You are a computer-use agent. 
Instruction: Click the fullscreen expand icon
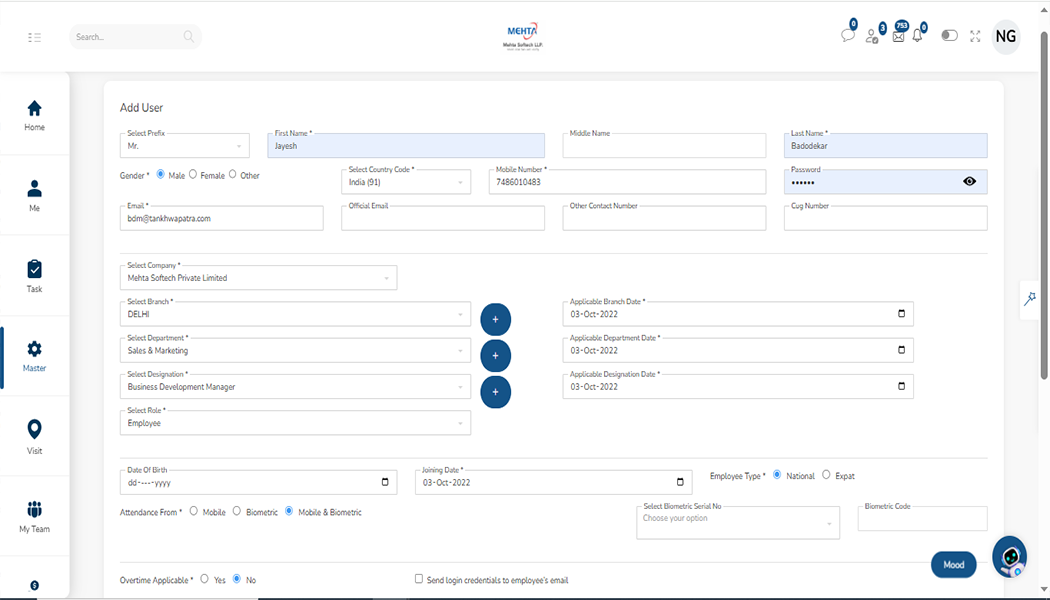point(975,36)
